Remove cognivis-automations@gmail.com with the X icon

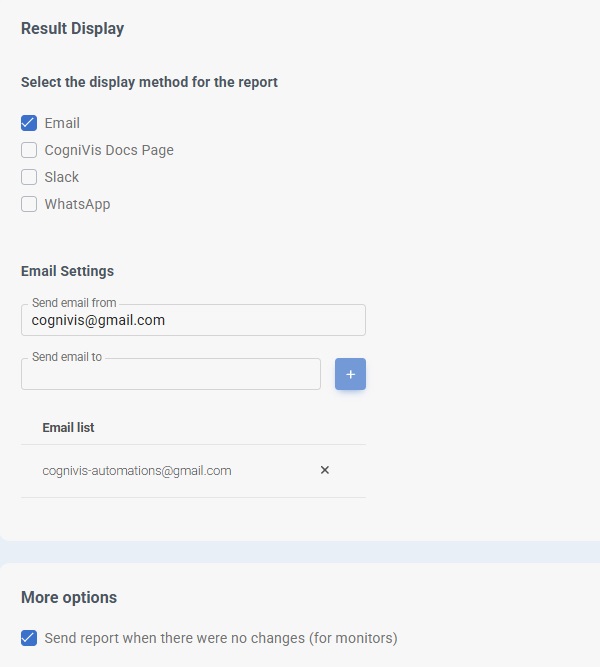(x=325, y=470)
